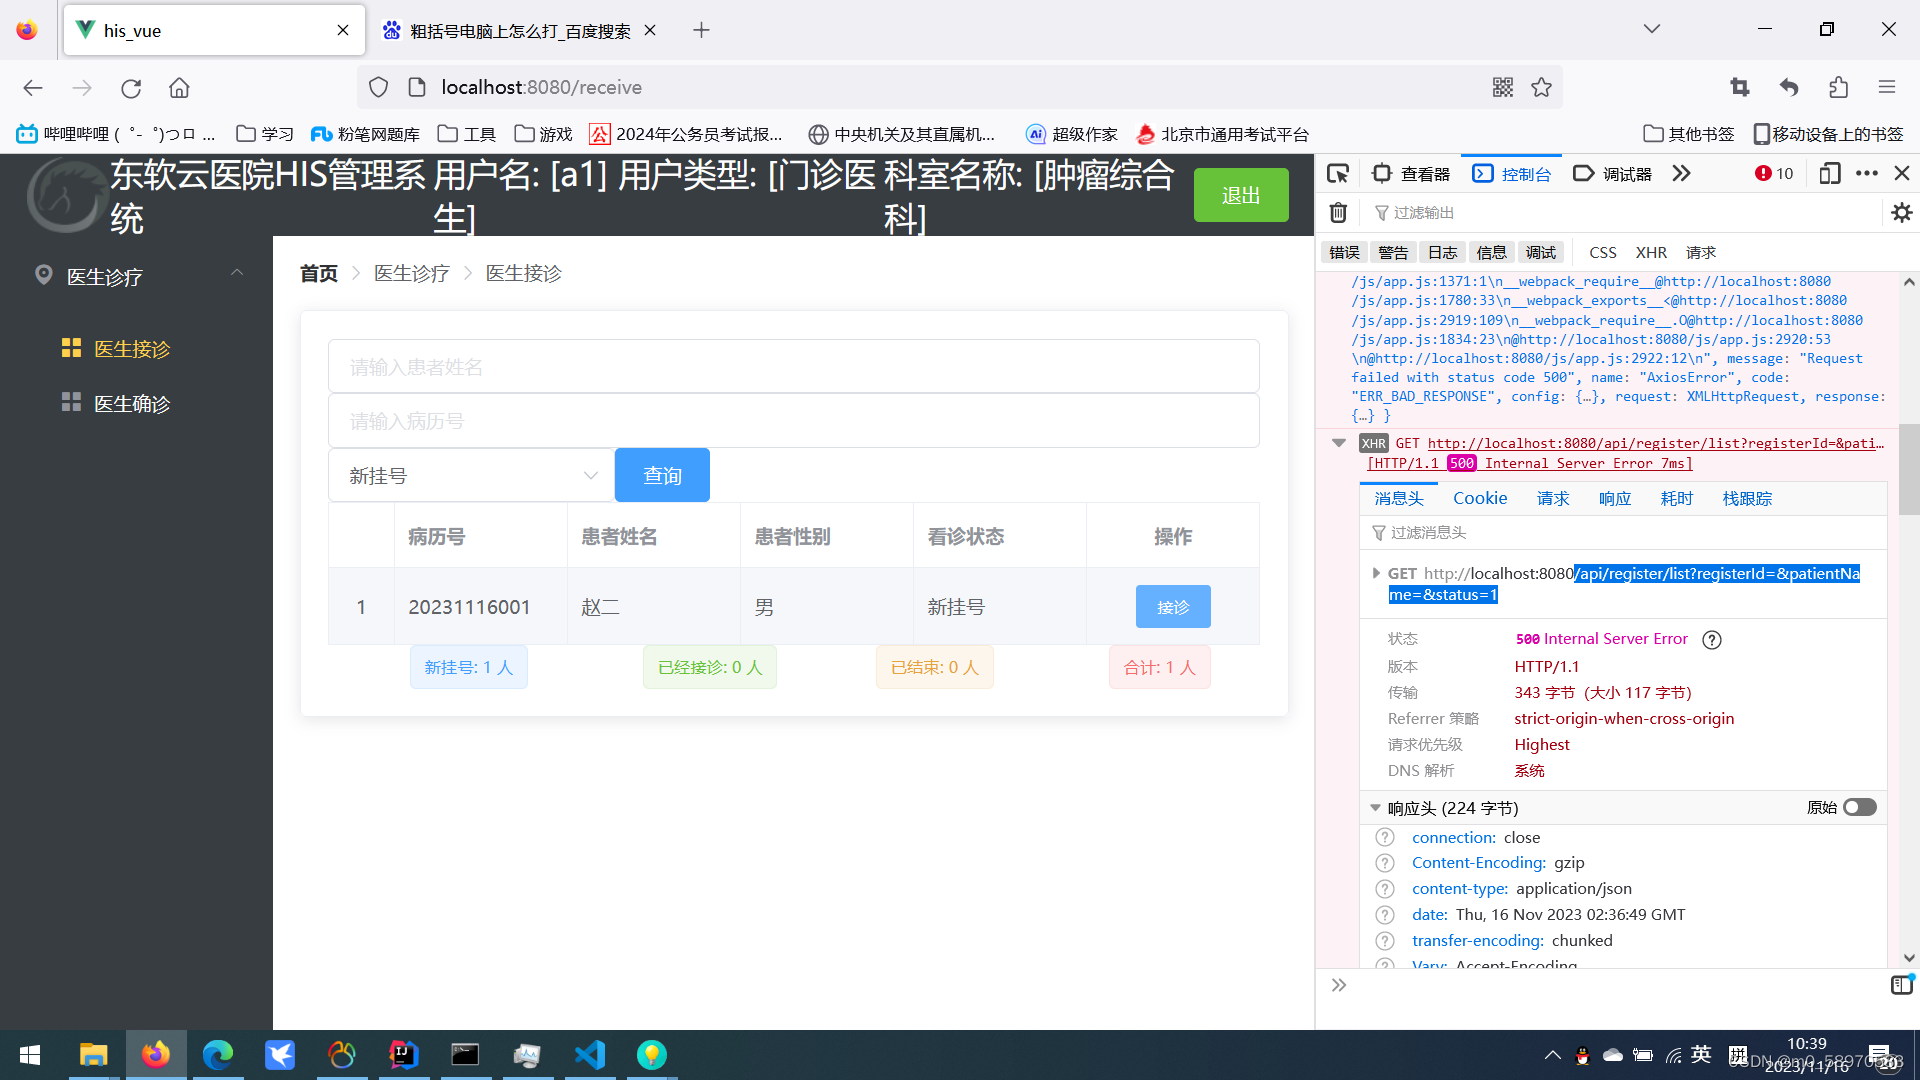
Task: Toggle responsive design mode icon
Action: coord(1829,173)
